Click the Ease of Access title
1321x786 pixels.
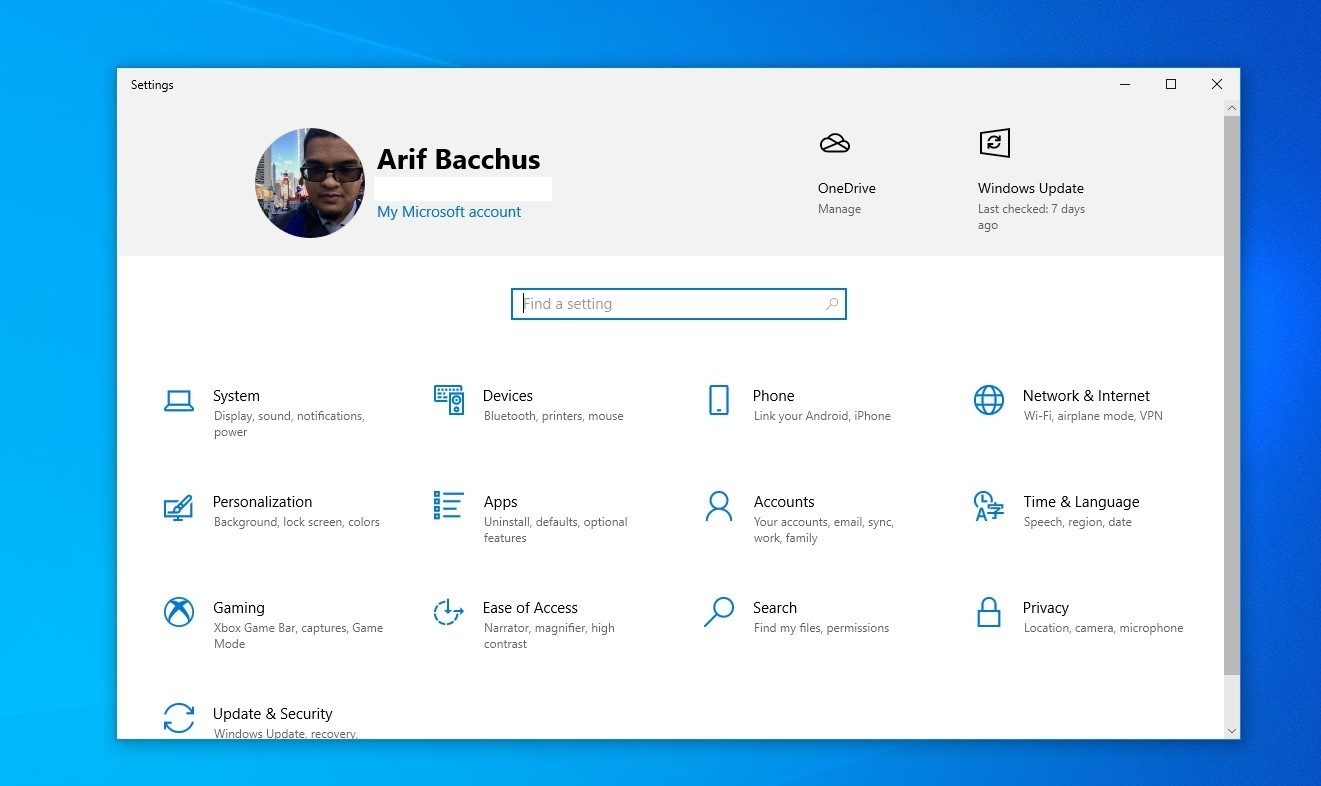click(x=530, y=608)
